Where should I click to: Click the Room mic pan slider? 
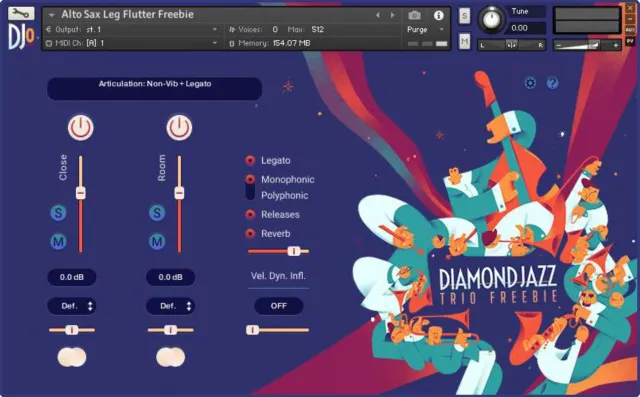pyautogui.click(x=171, y=330)
